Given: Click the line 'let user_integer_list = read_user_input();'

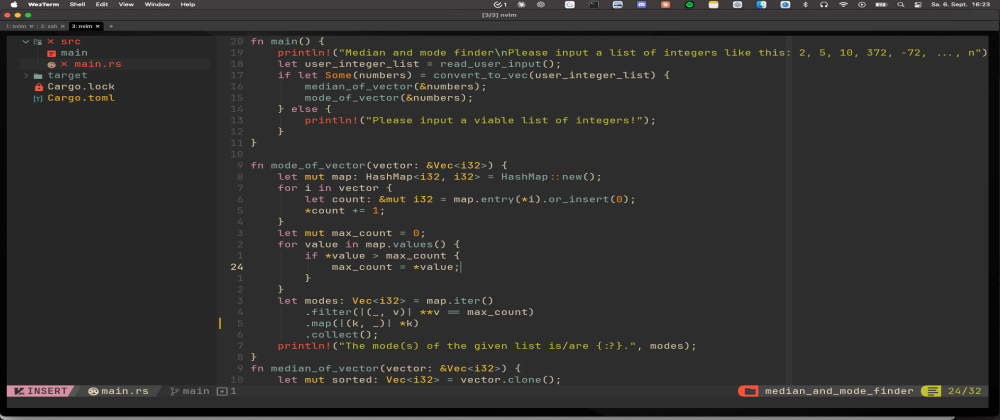Looking at the screenshot, I should pyautogui.click(x=419, y=64).
